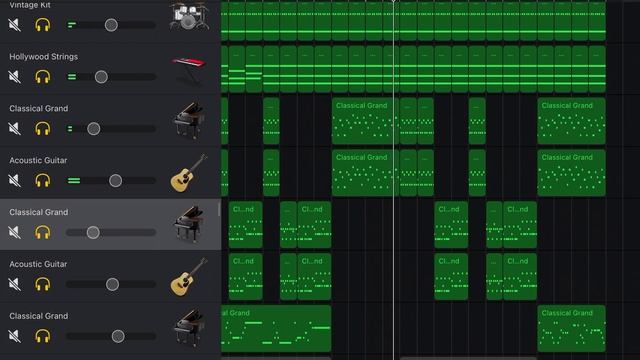Mute the bottom Classical Grand track
Viewport: 640px width, 360px height.
pyautogui.click(x=15, y=336)
